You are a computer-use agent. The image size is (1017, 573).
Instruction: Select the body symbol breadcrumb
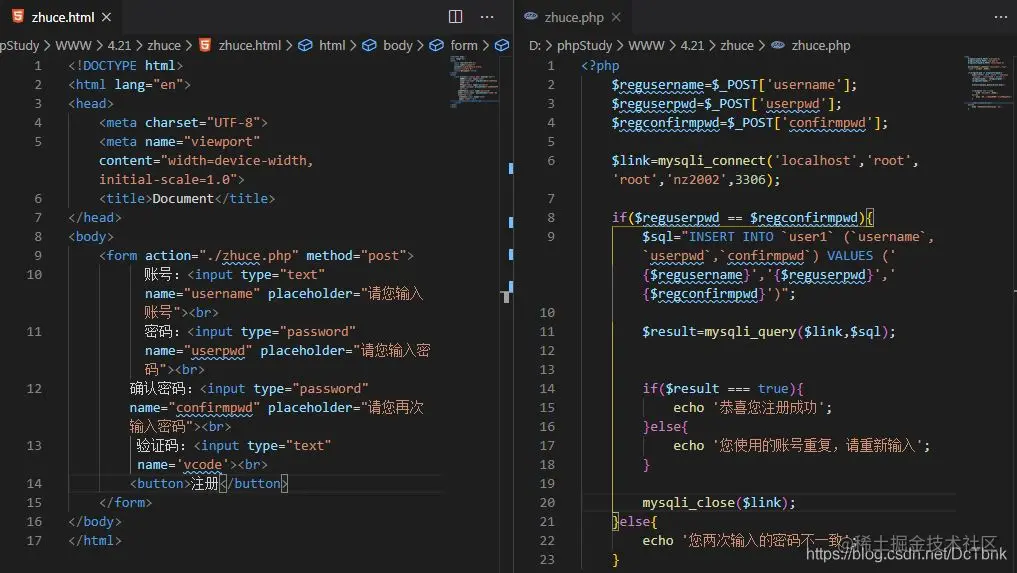click(x=398, y=45)
